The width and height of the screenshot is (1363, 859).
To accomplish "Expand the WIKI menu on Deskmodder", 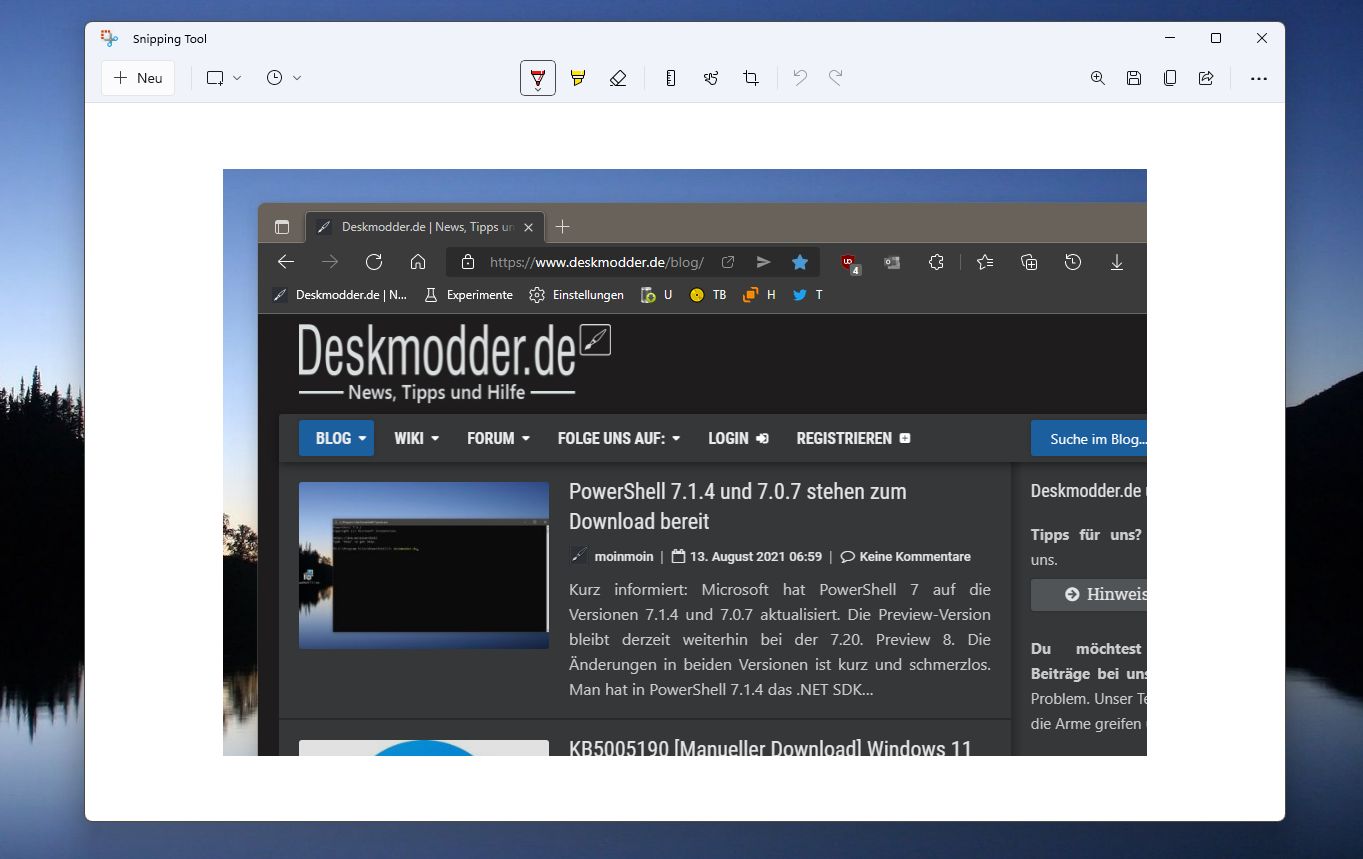I will click(417, 438).
